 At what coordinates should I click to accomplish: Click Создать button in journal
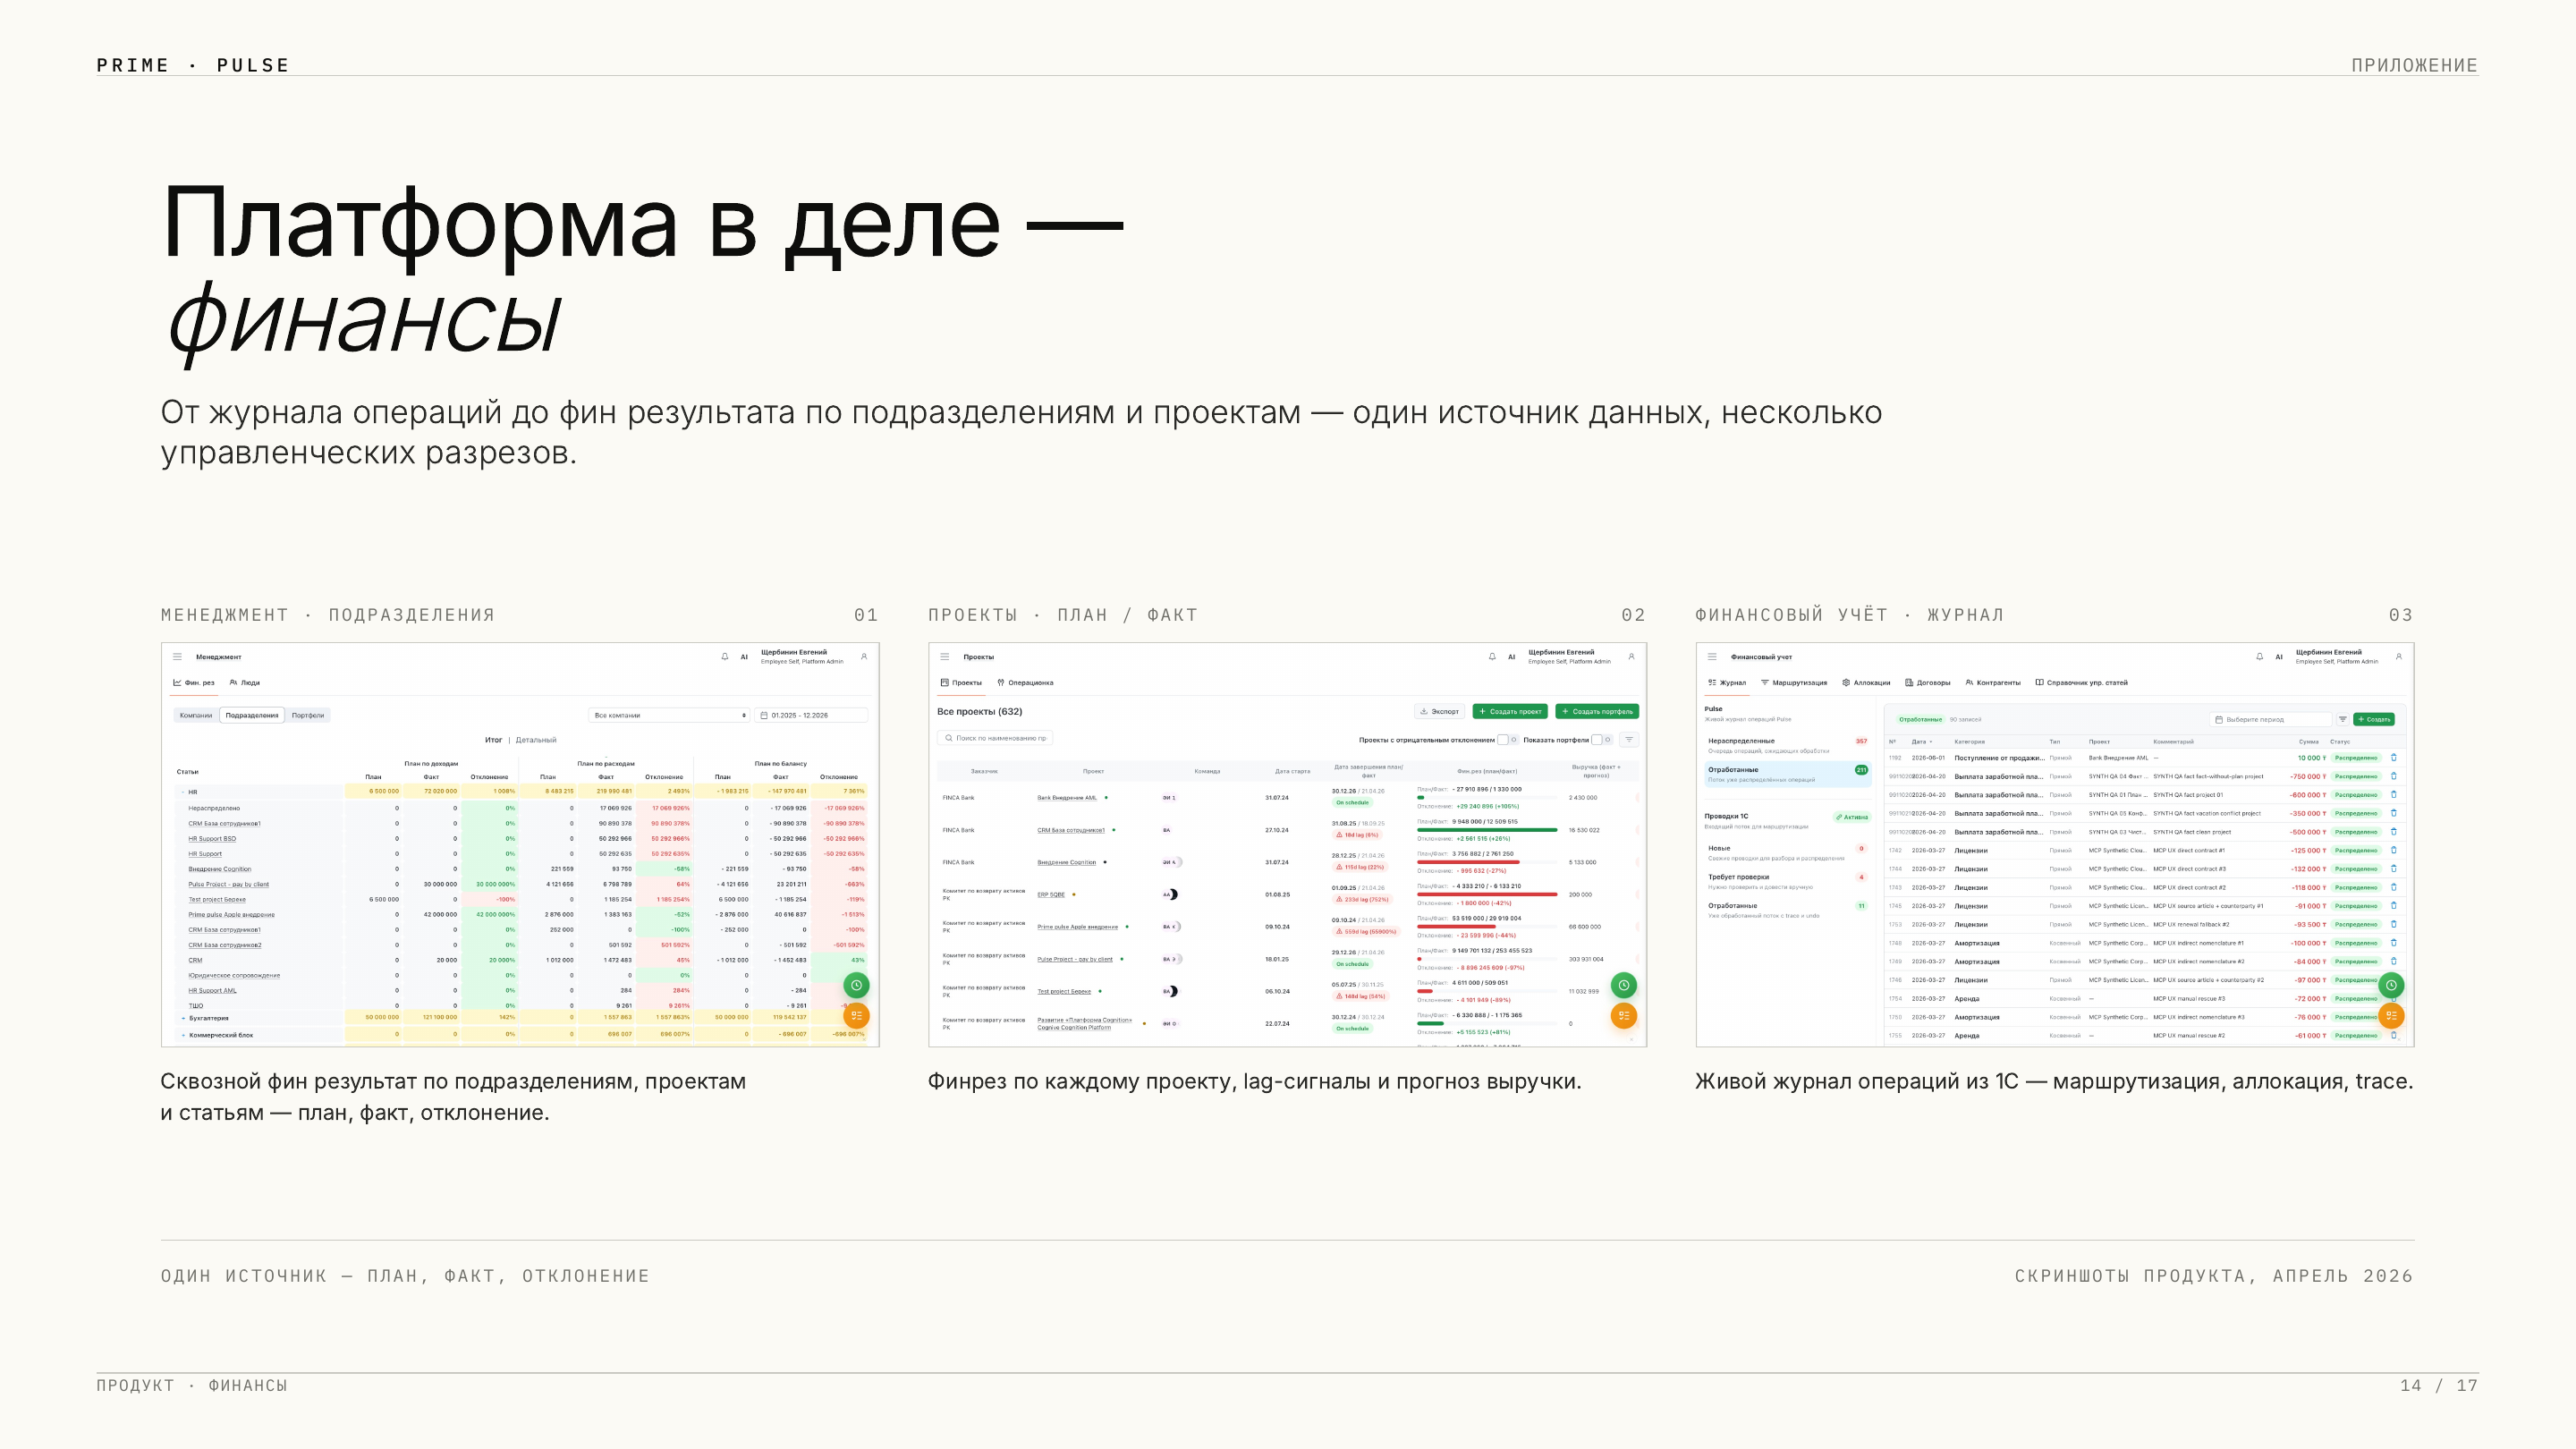[2374, 719]
